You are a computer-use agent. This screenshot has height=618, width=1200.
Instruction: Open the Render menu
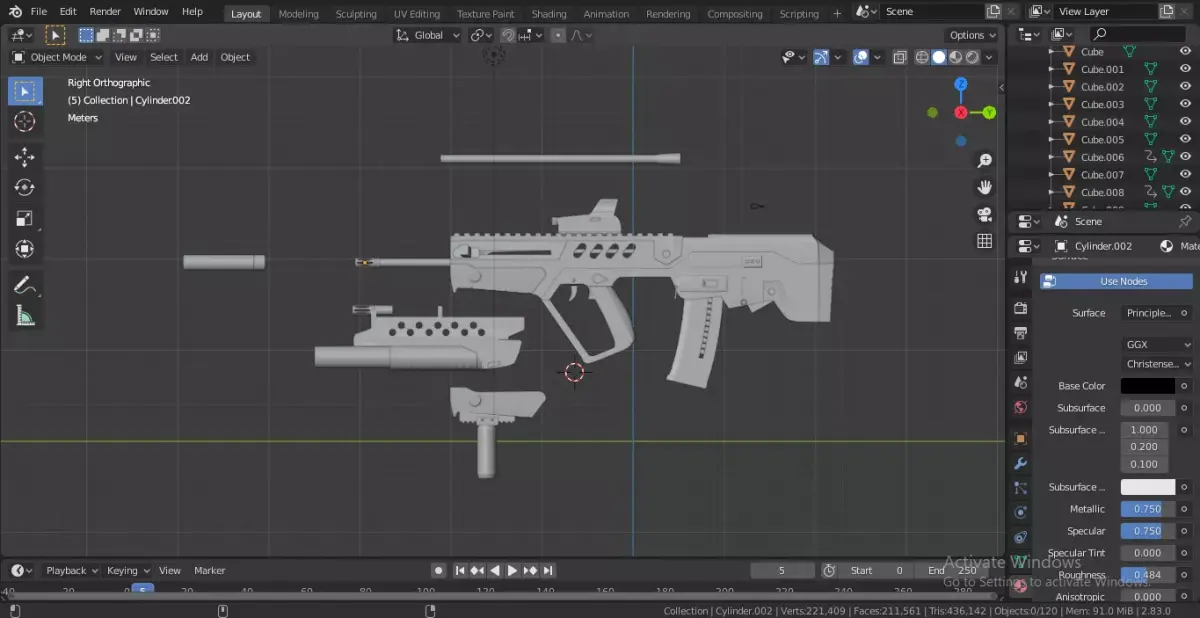pos(105,12)
